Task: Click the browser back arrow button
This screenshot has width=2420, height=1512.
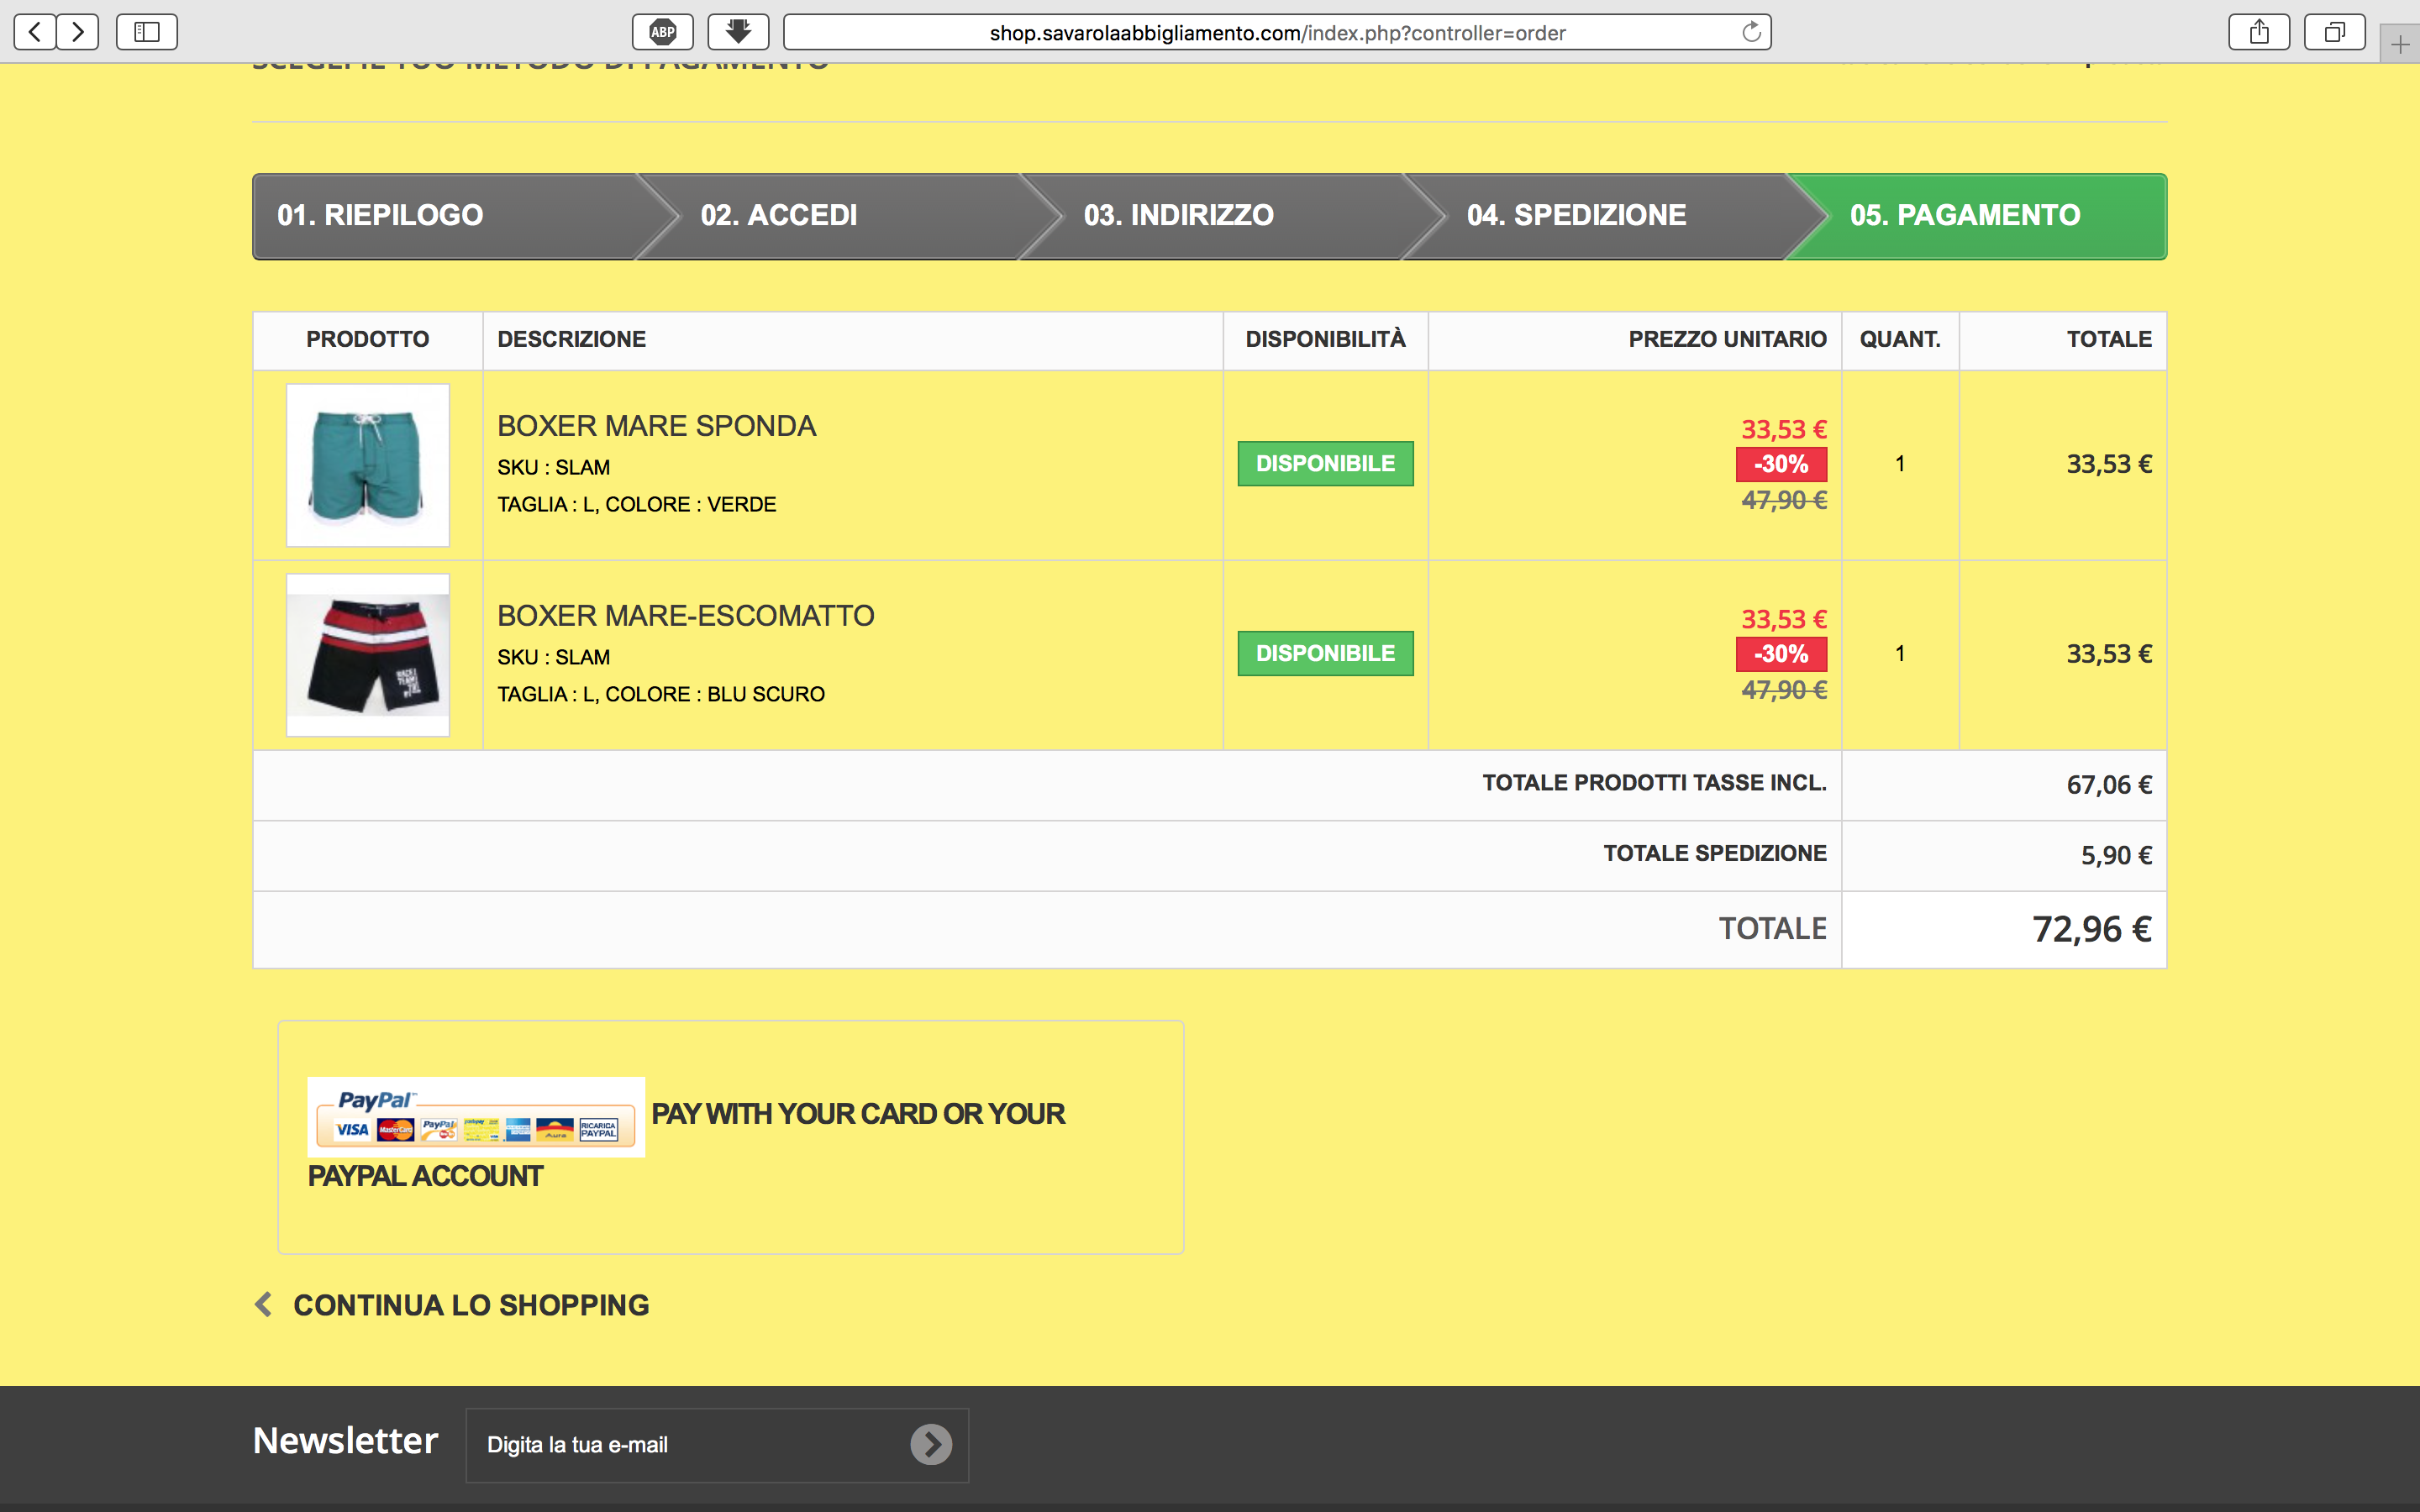Action: 35,32
